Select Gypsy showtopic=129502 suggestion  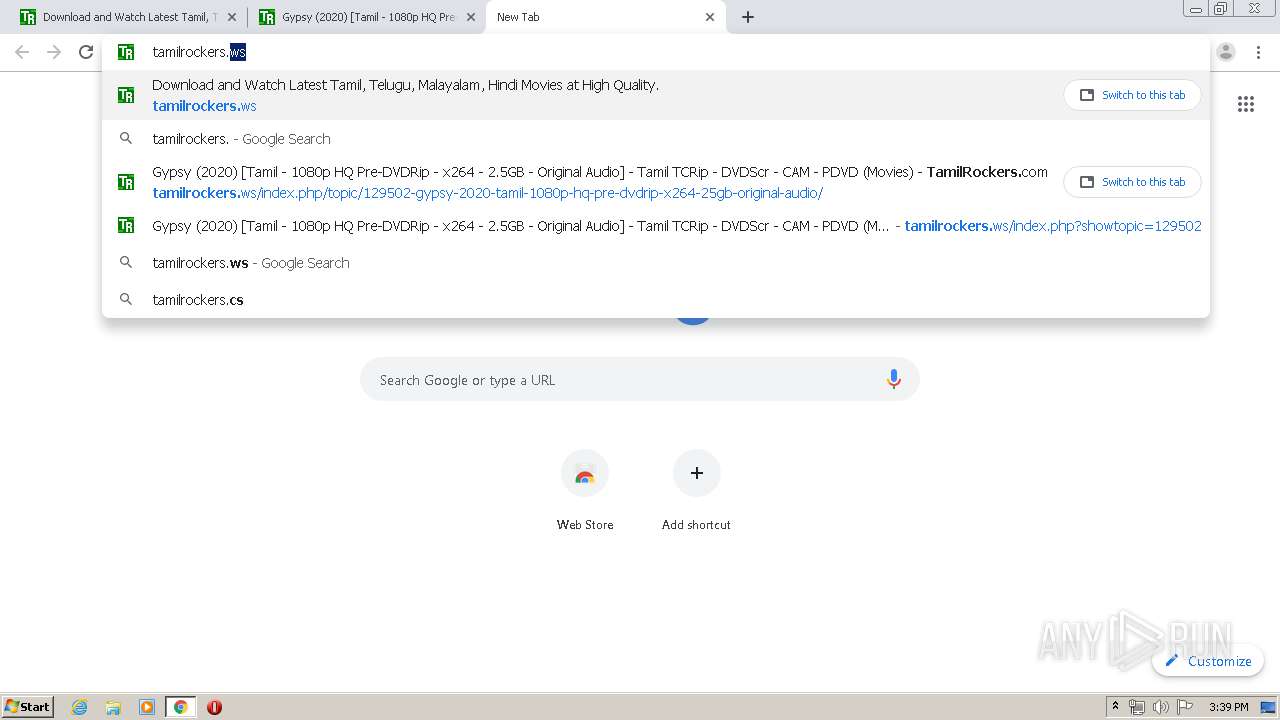pos(656,226)
